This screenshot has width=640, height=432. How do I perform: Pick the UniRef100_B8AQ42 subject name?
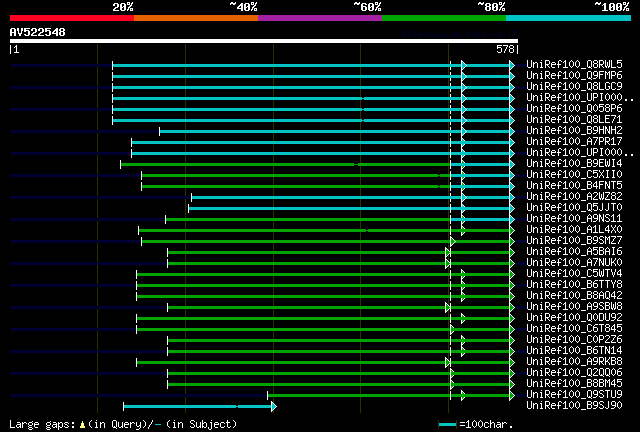click(574, 296)
